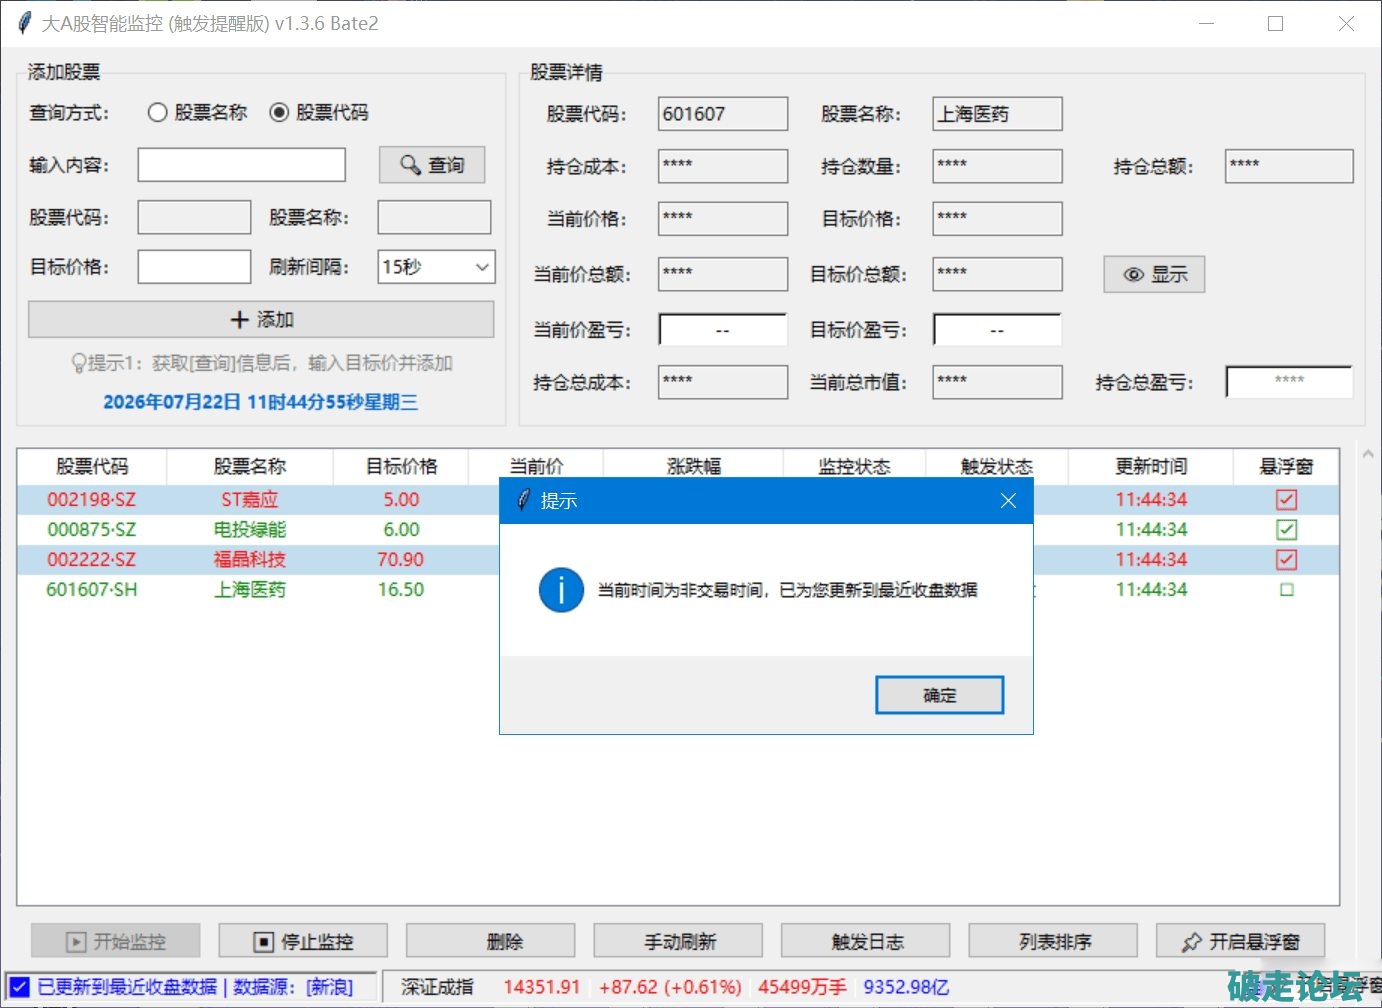Close the 提示 dialog with X
Screen dimensions: 1382x1008
tap(1008, 500)
